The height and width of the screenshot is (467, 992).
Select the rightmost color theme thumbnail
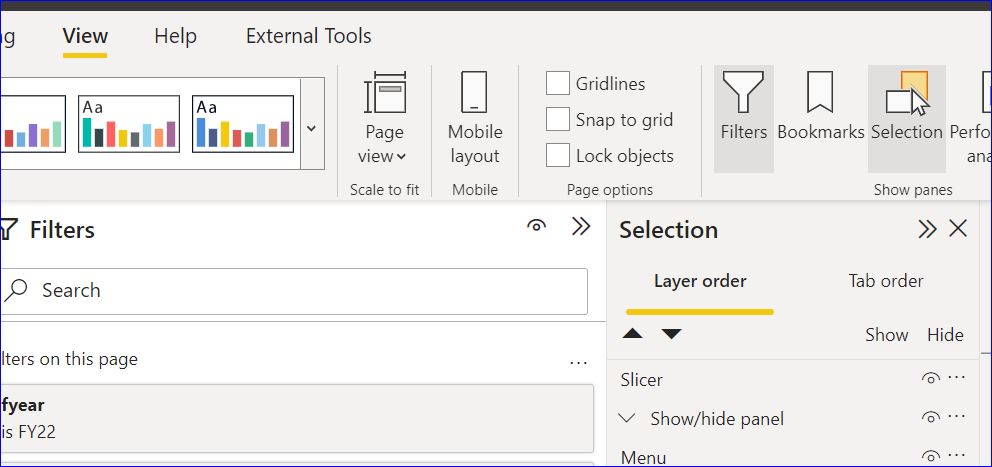click(x=243, y=124)
